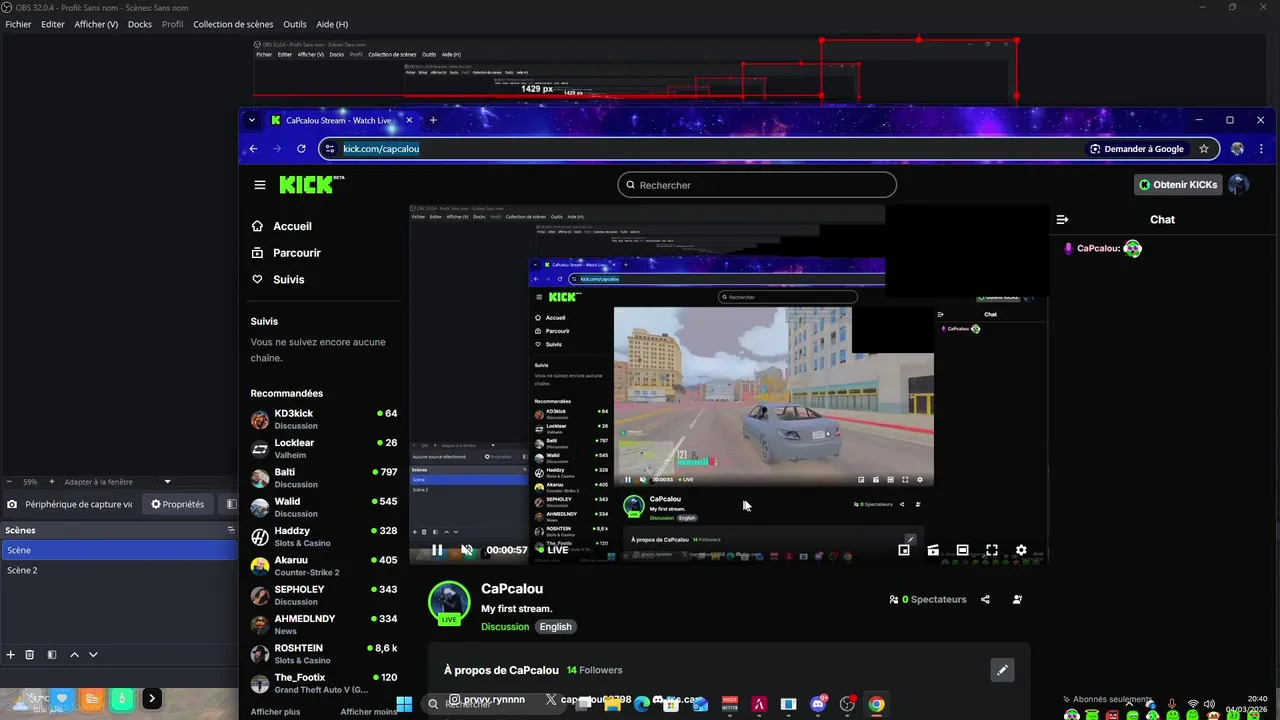
Task: Open a new Chrome tab
Action: coord(433,120)
